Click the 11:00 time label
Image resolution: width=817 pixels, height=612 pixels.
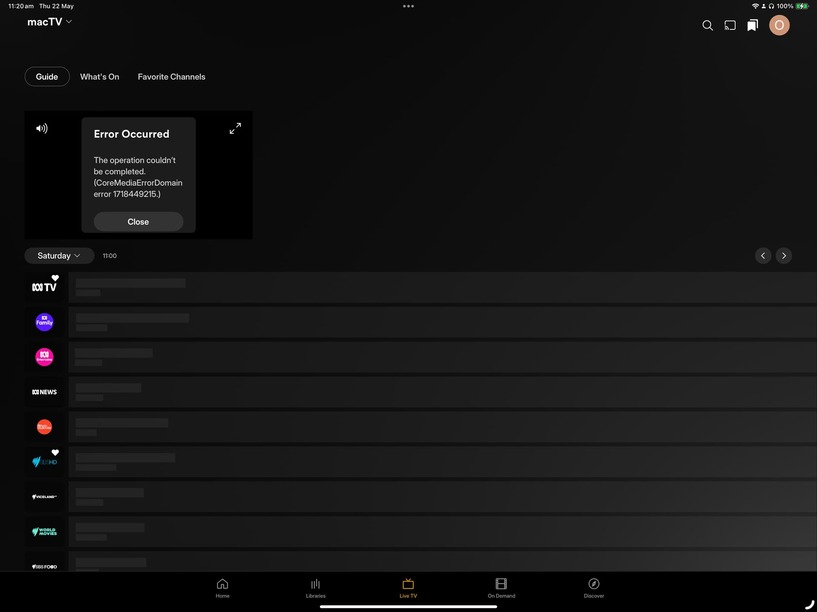(x=109, y=256)
